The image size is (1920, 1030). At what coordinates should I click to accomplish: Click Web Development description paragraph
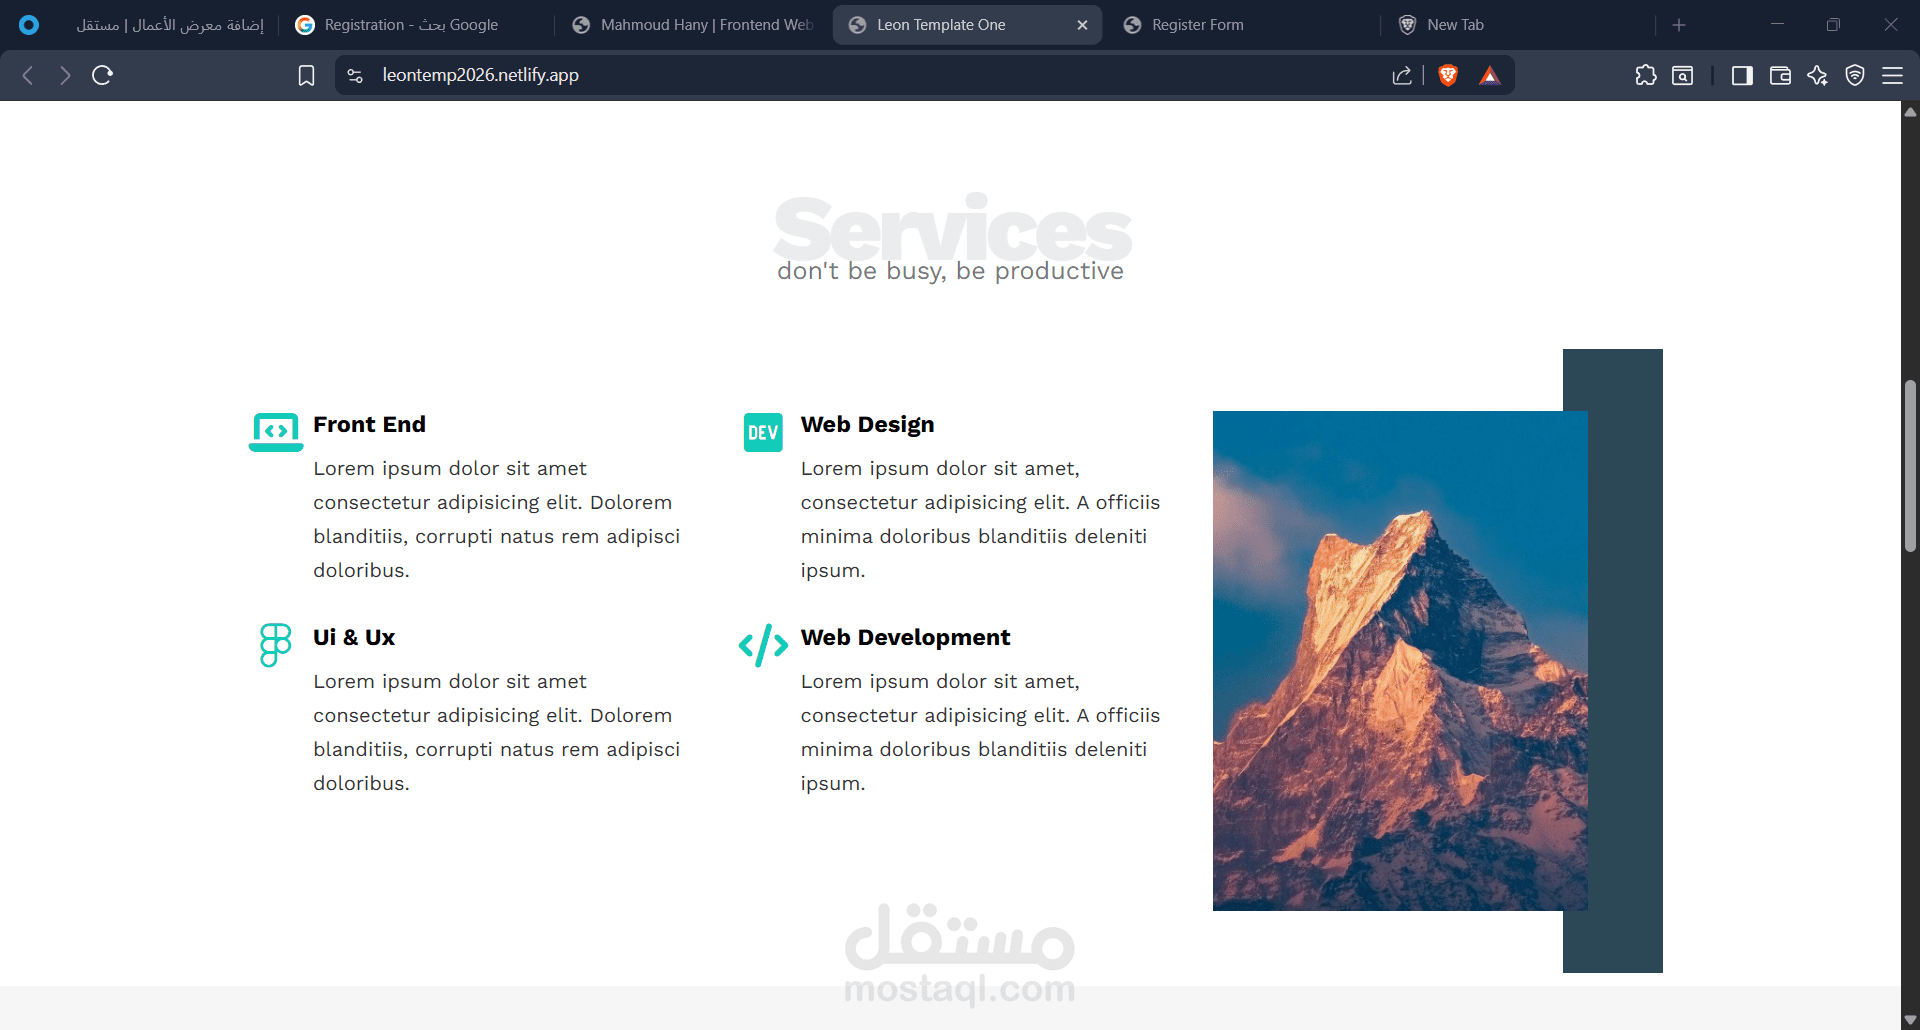(981, 732)
